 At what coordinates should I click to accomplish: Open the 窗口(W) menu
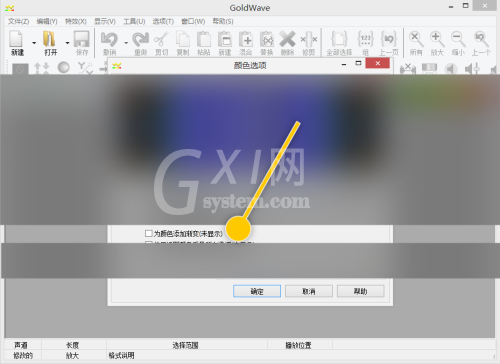[193, 21]
